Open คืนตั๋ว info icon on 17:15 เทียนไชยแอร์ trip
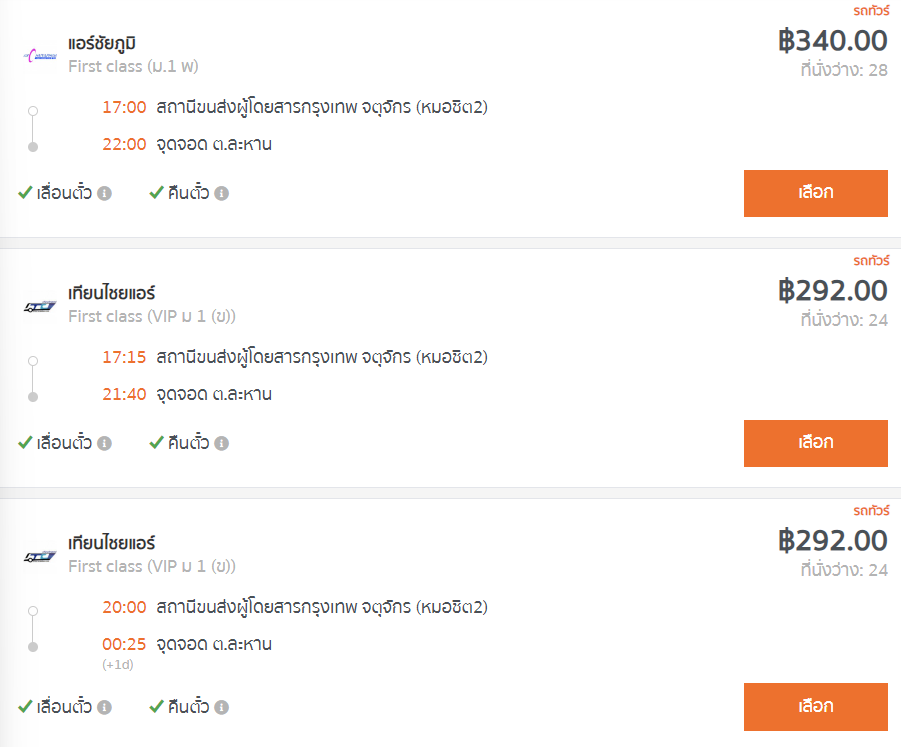901x747 pixels. click(x=221, y=443)
